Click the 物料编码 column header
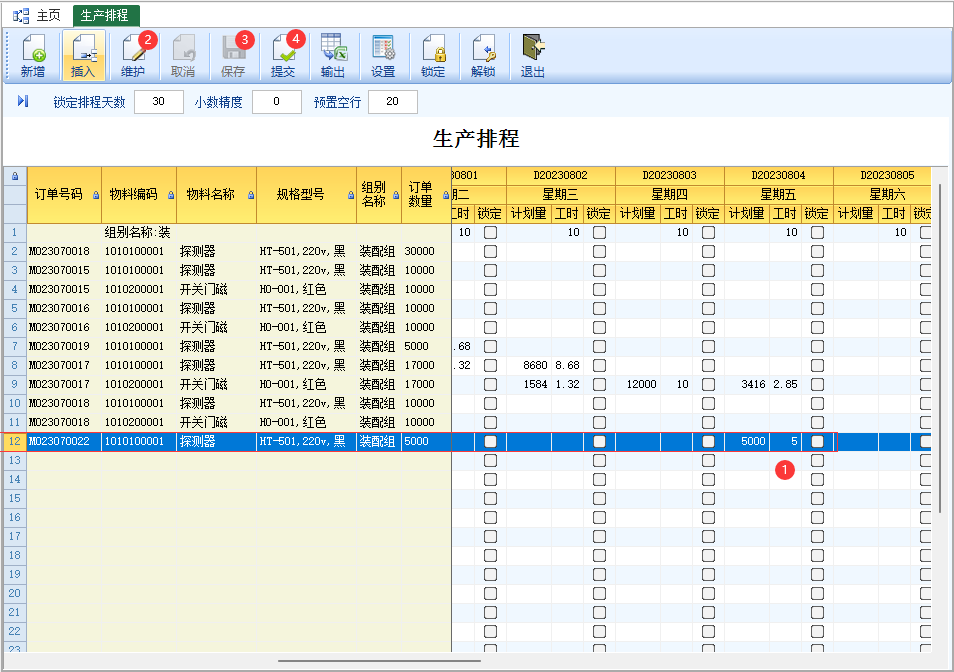The image size is (954, 672). coord(139,195)
